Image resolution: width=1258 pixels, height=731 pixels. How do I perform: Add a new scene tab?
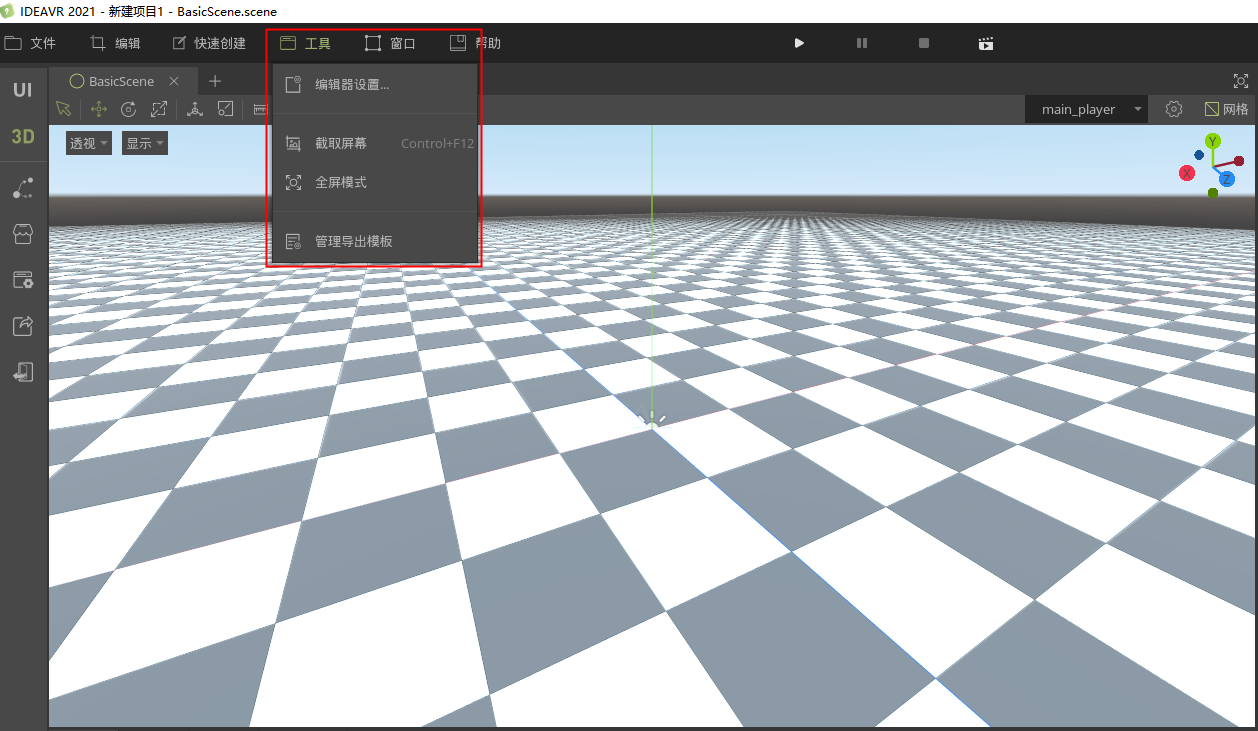point(214,81)
